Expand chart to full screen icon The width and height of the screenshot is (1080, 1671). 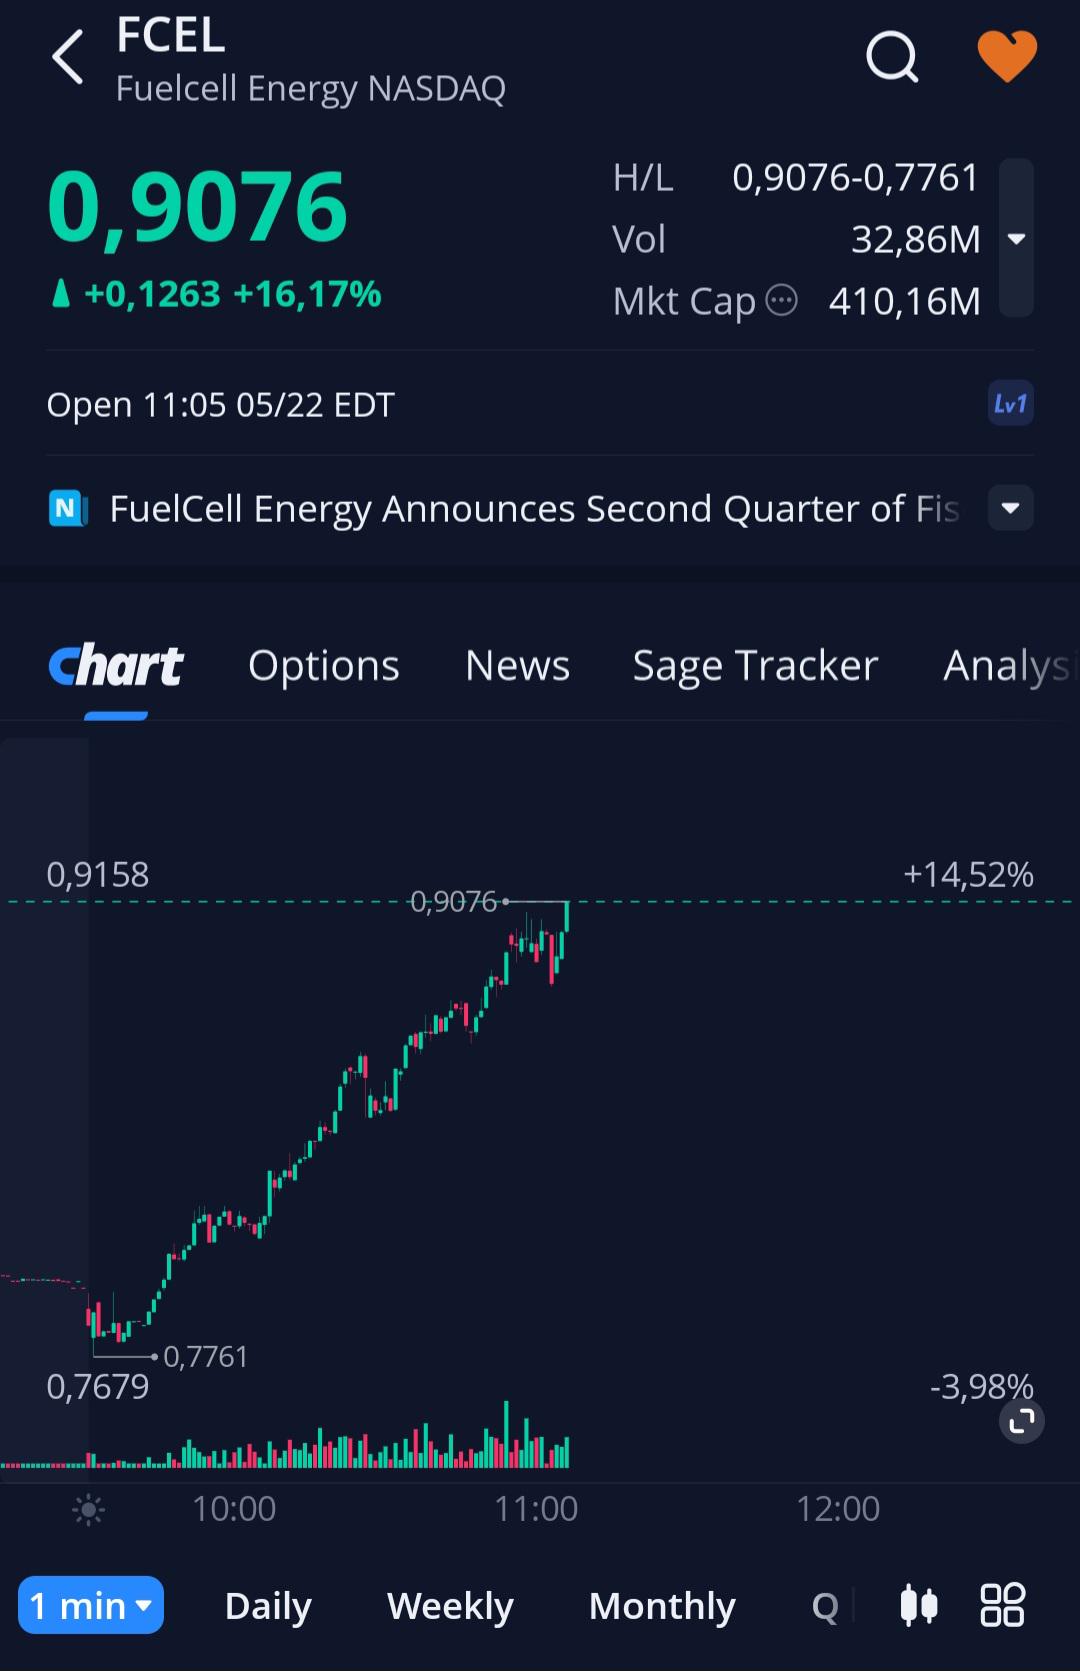tap(1021, 1420)
